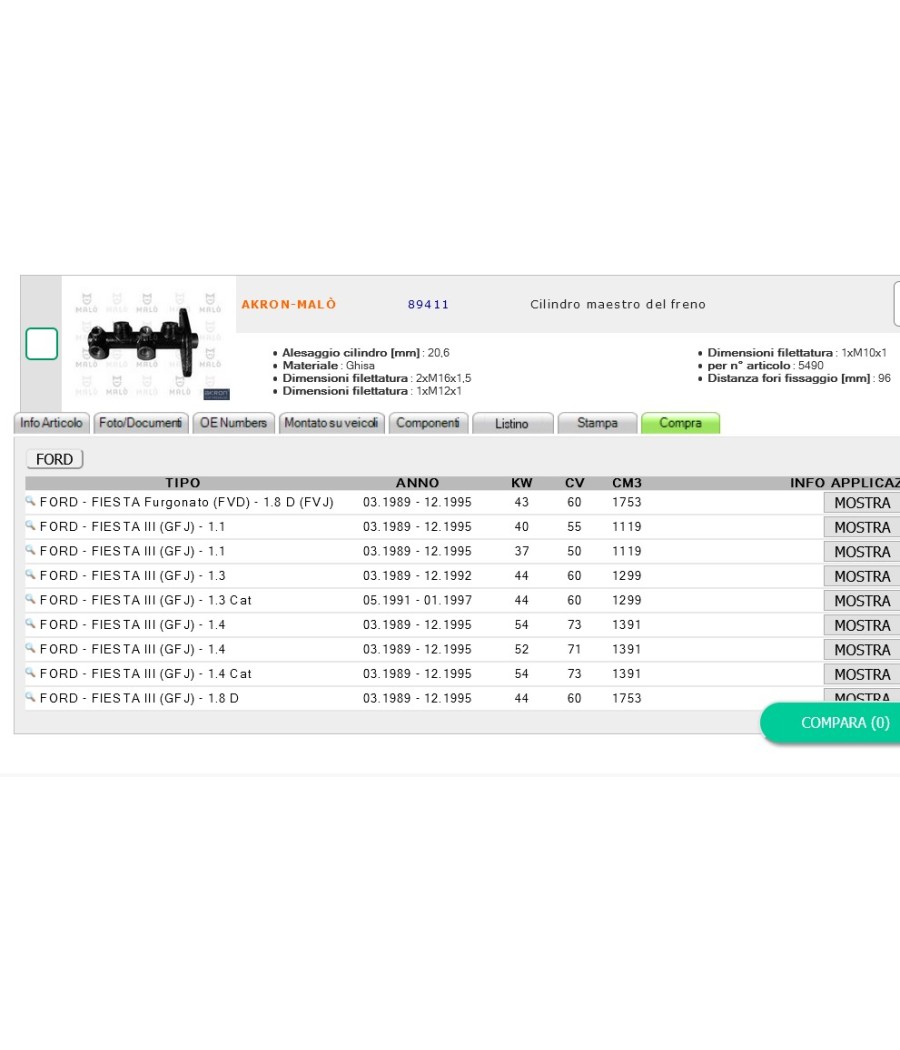Click the magnifier icon for FIESTA Furgonato (FVD)
This screenshot has height=1050, width=900.
tap(30, 501)
